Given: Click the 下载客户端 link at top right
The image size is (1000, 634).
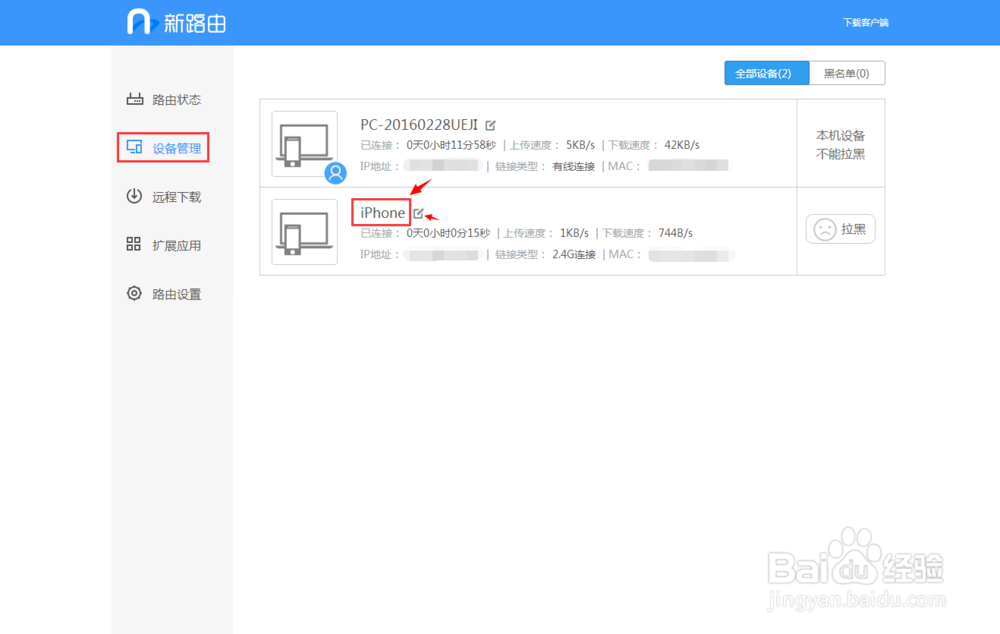Looking at the screenshot, I should [866, 21].
